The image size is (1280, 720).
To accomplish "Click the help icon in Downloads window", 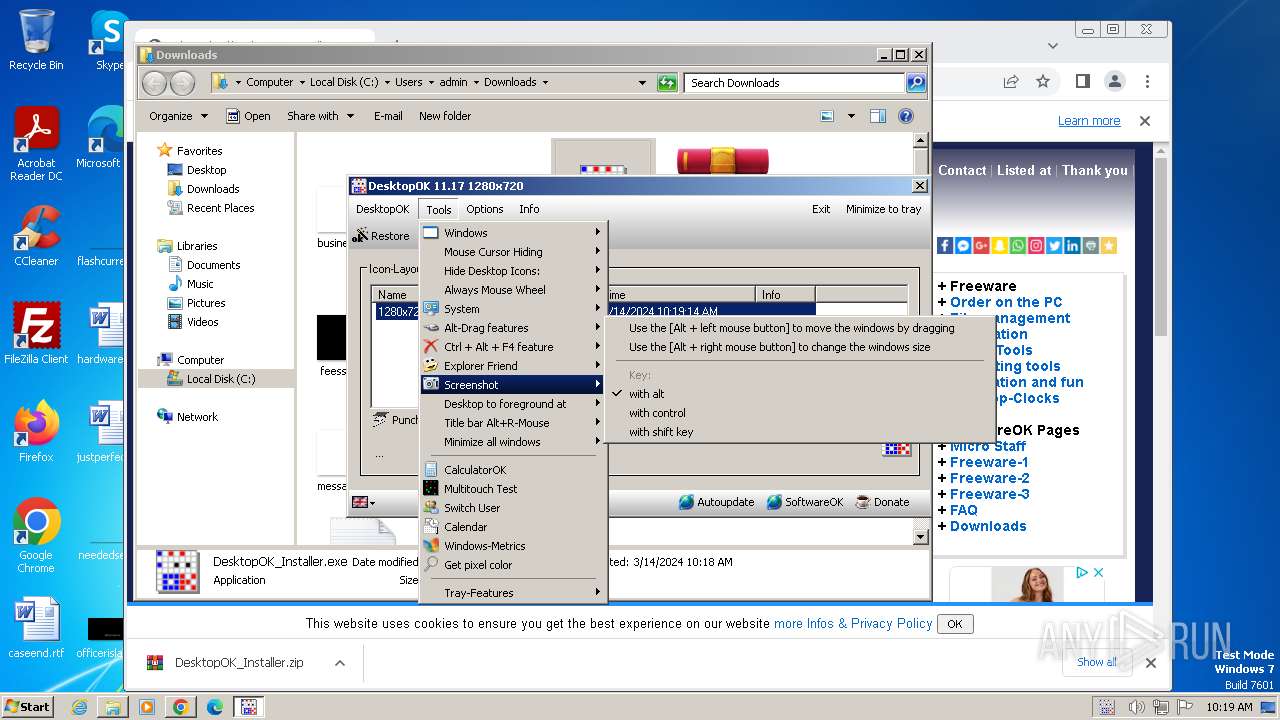I will coord(906,116).
